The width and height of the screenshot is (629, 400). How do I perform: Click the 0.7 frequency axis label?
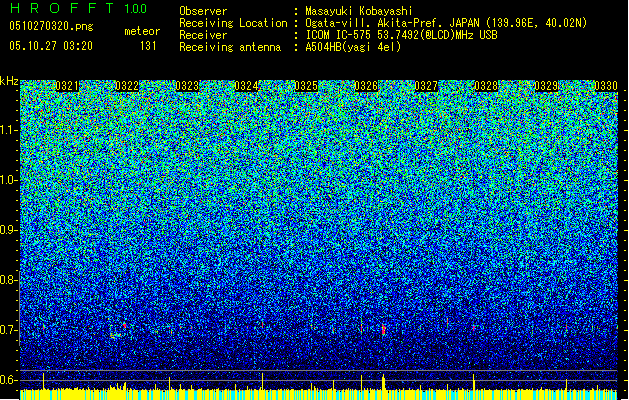coord(9,330)
